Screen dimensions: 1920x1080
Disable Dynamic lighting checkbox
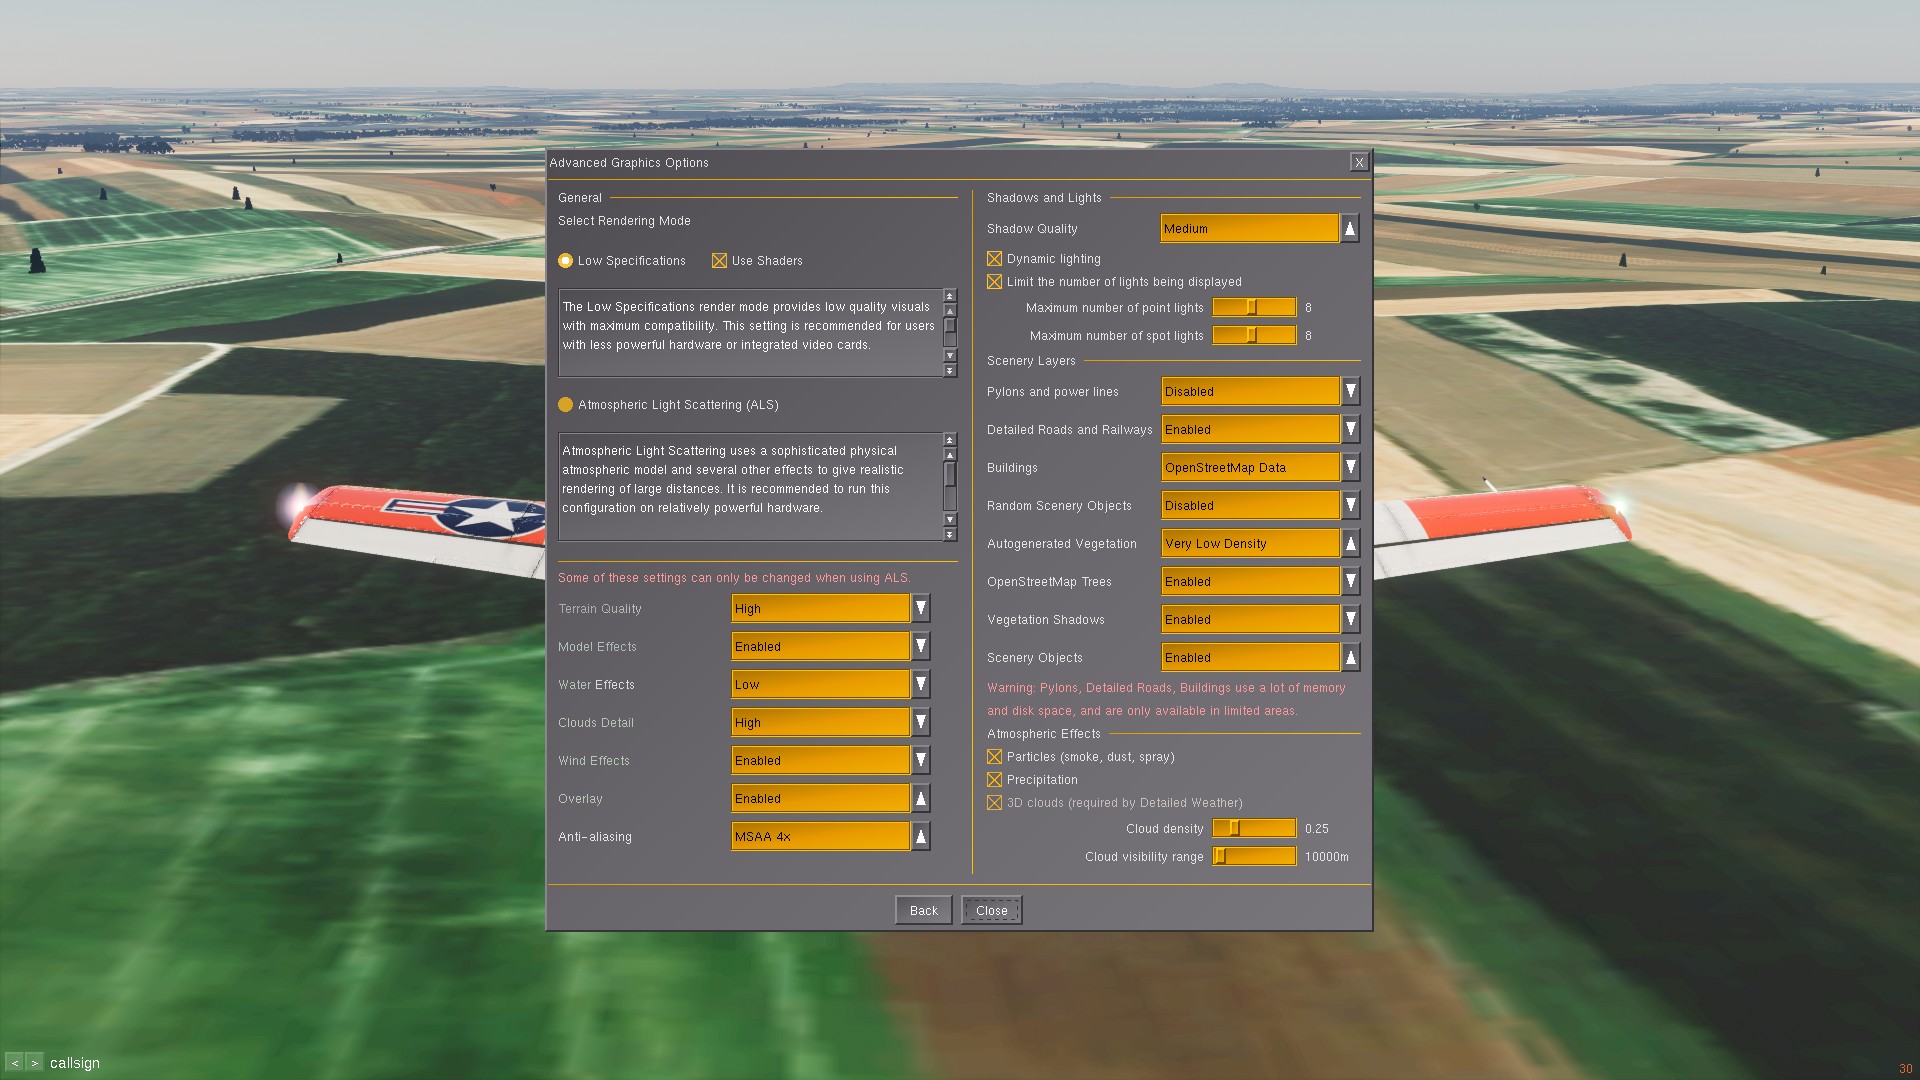(x=995, y=259)
